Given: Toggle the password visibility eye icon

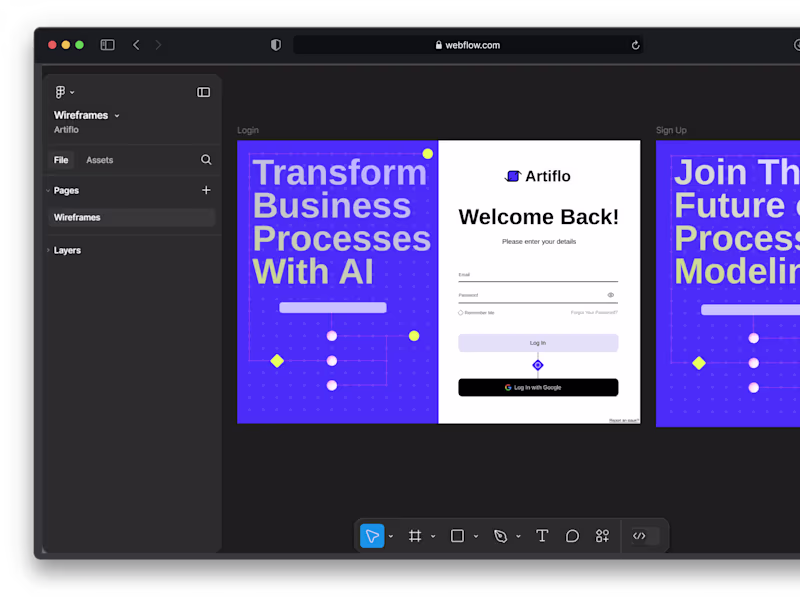Looking at the screenshot, I should pyautogui.click(x=611, y=295).
